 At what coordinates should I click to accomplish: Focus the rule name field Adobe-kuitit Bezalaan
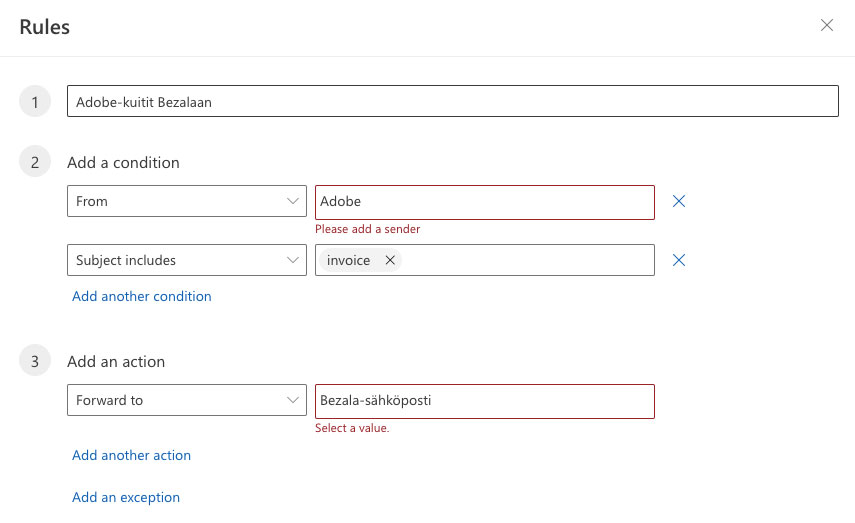(x=452, y=101)
